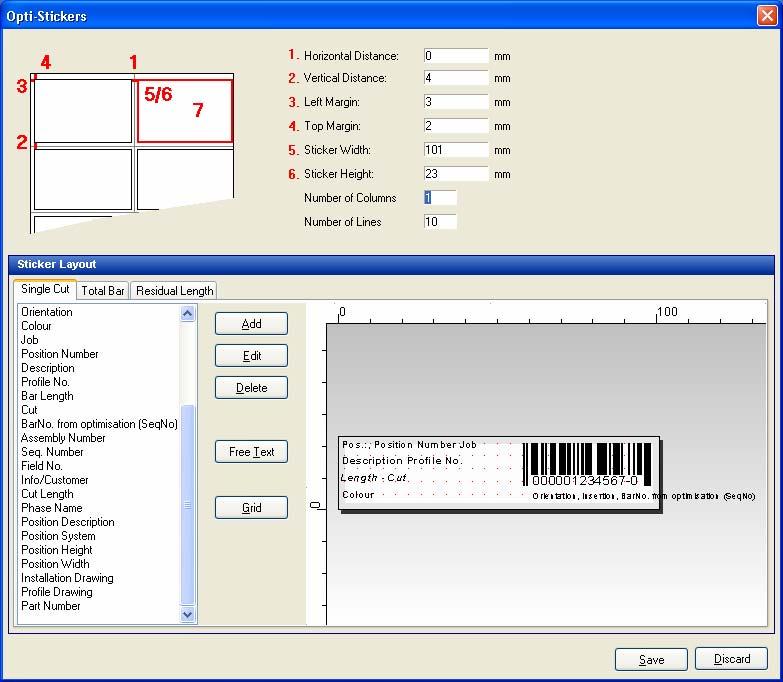Viewport: 783px width, 682px height.
Task: Select Profile No. list entry
Action: point(45,382)
